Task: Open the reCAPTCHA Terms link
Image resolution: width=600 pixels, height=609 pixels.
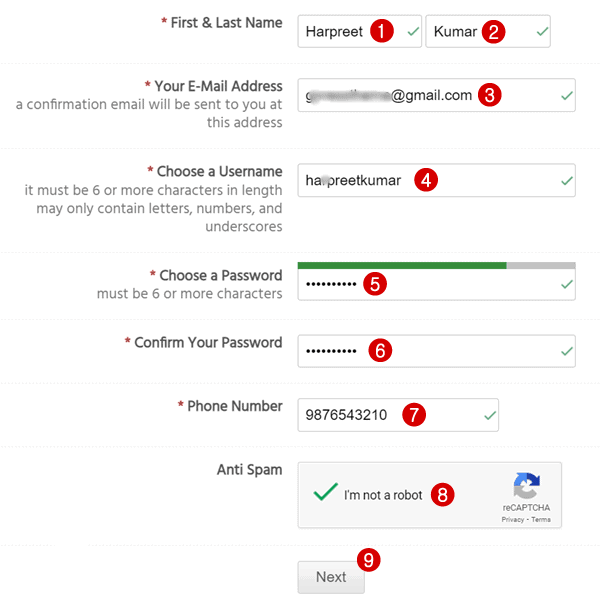Action: (x=541, y=519)
